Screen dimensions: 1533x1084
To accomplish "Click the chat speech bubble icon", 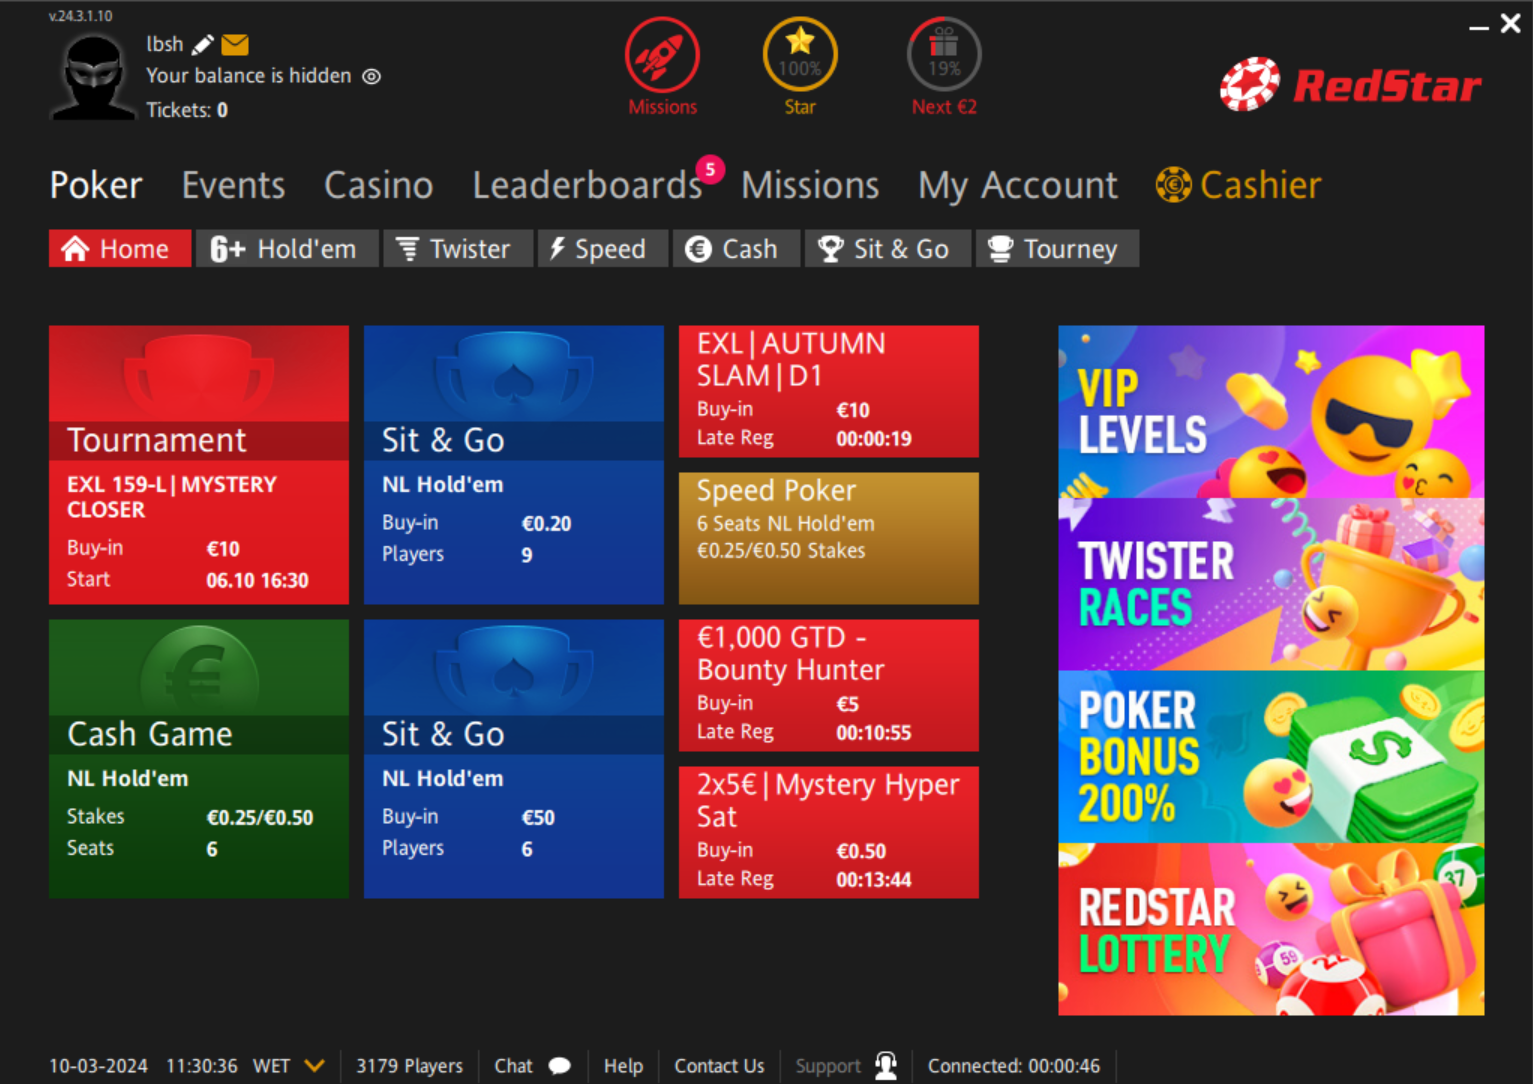I will [560, 1066].
